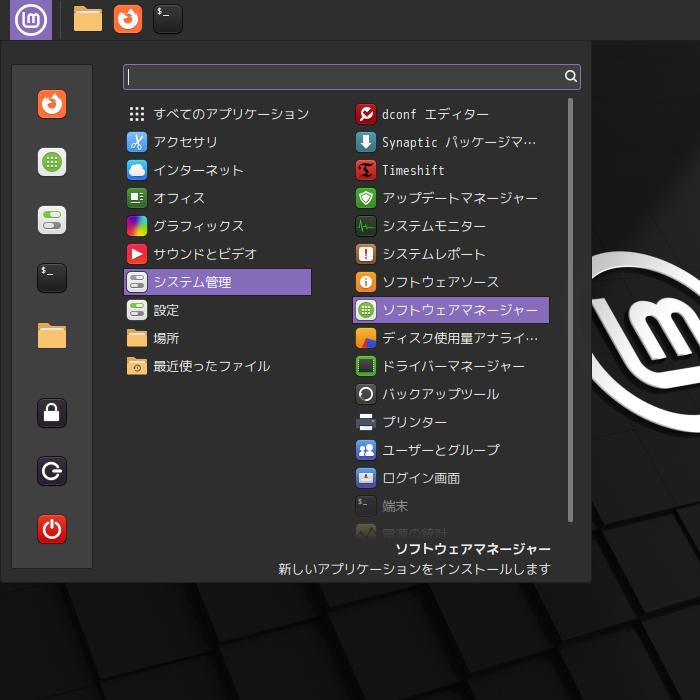
Task: Click the menu search input field
Action: (x=345, y=77)
